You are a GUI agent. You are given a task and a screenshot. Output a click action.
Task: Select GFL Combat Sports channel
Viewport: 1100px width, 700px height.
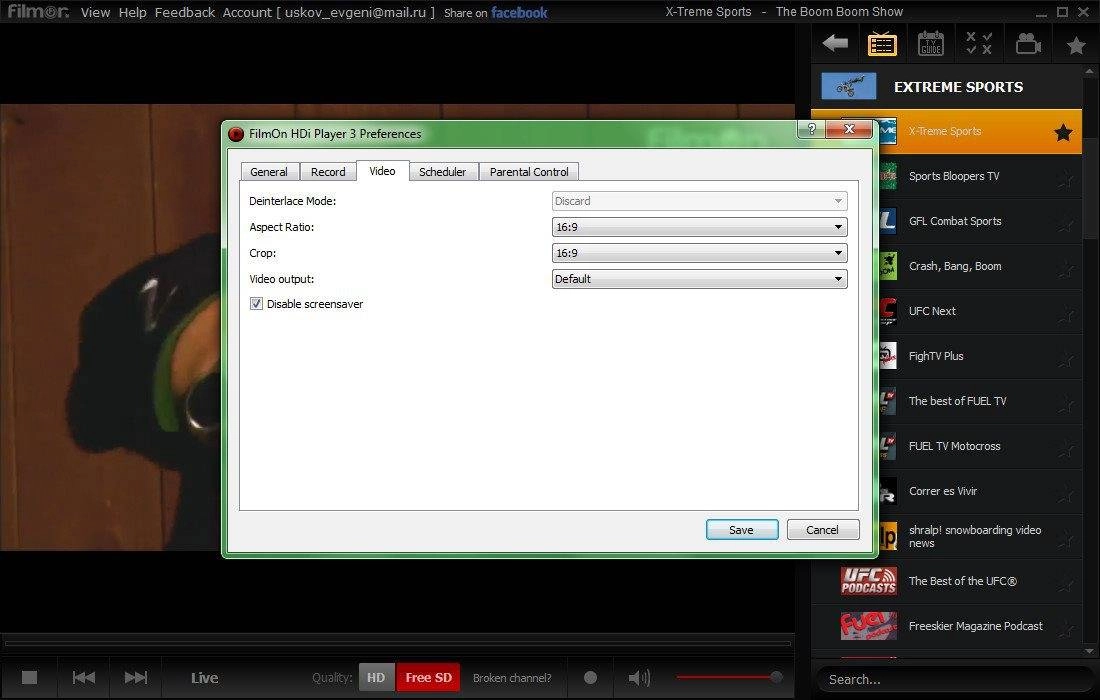click(x=955, y=221)
